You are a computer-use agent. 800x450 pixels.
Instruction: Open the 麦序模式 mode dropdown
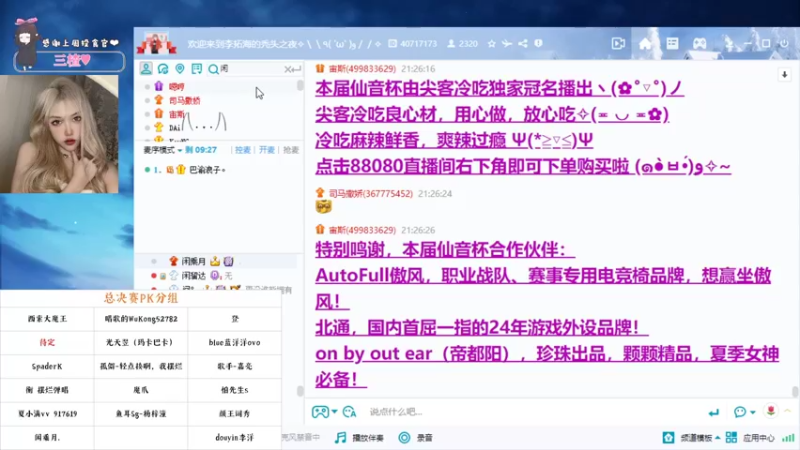[x=162, y=150]
